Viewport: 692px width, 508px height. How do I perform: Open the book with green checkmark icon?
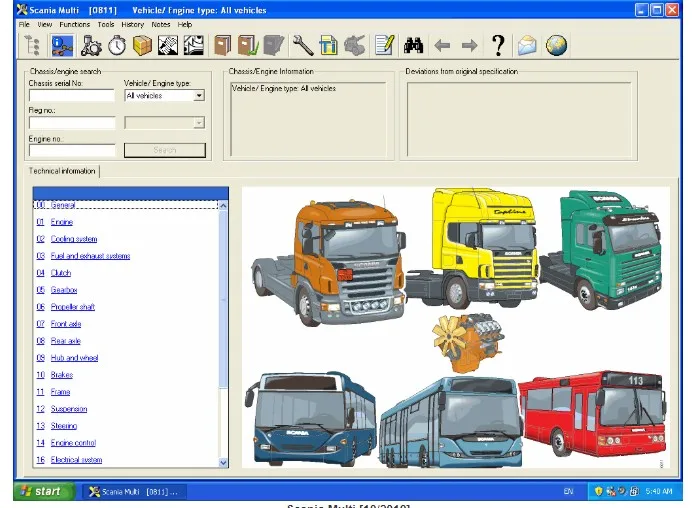pos(248,45)
